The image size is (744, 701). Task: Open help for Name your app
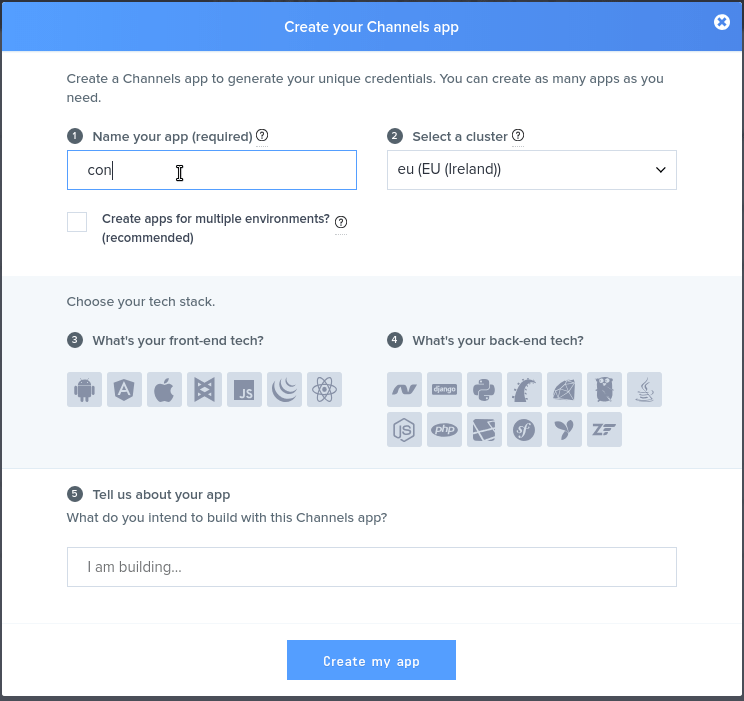coord(262,136)
